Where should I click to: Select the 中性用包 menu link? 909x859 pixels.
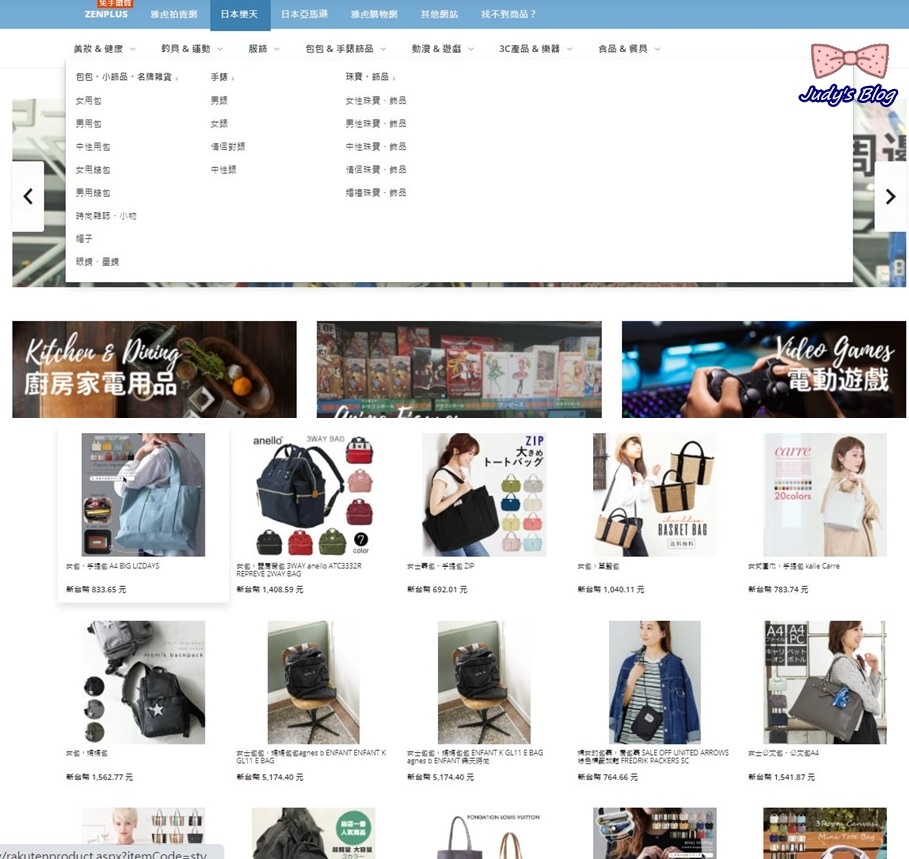click(x=93, y=147)
